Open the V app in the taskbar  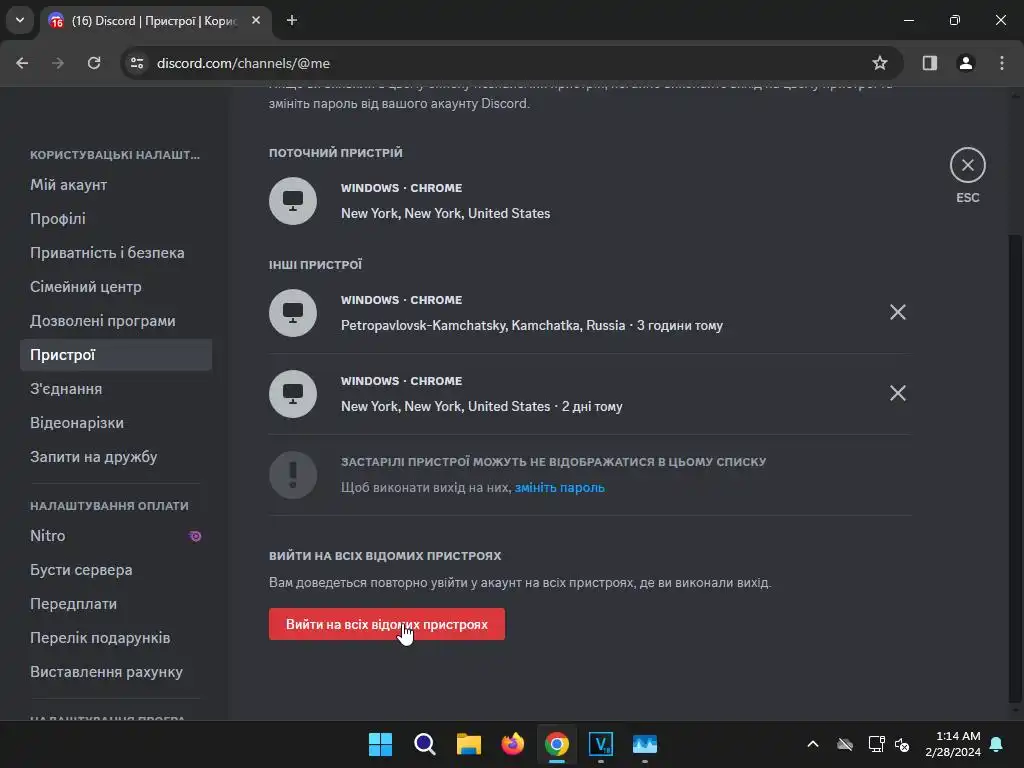click(601, 744)
